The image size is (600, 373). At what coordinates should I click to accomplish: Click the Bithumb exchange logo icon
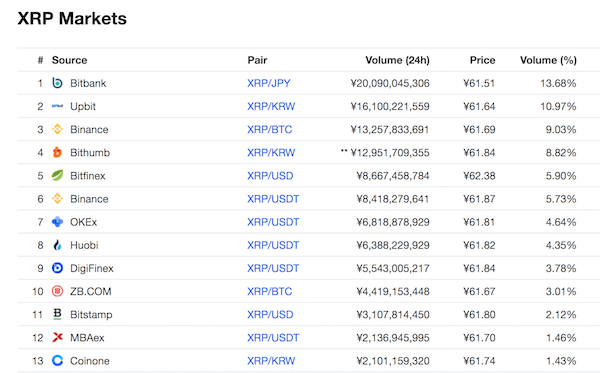57,152
